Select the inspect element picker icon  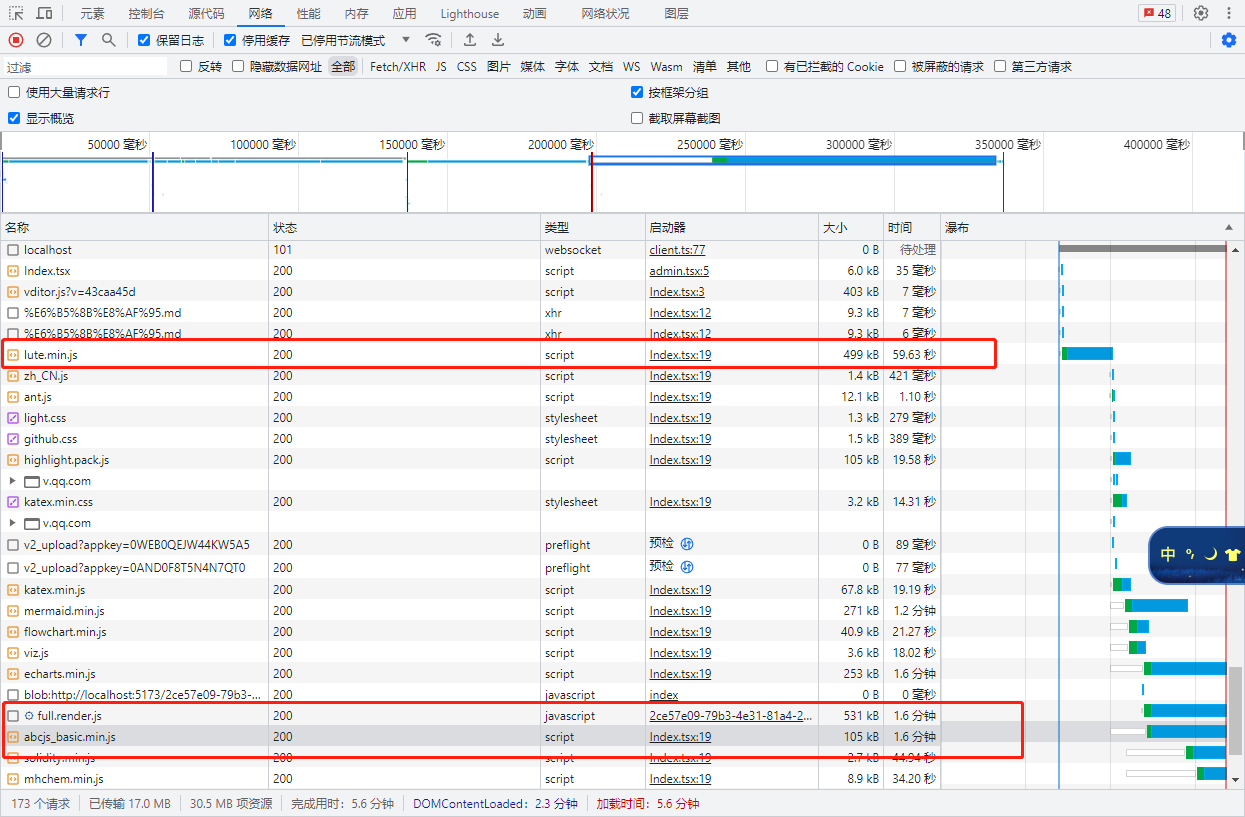tap(17, 13)
